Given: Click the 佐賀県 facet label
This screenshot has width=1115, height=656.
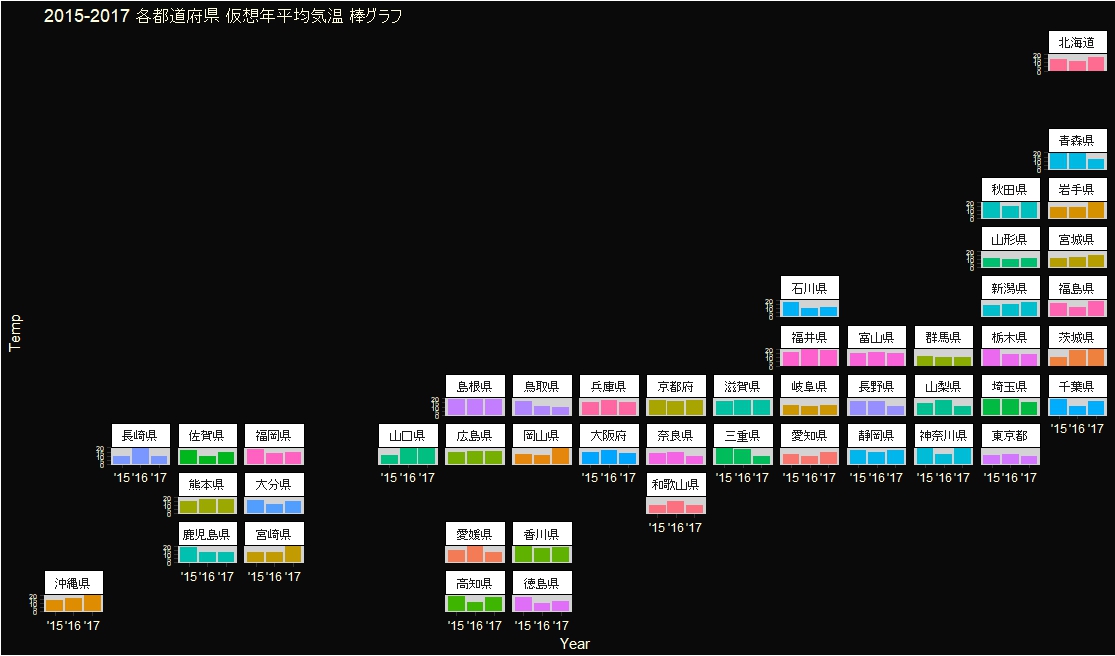Looking at the screenshot, I should (207, 436).
